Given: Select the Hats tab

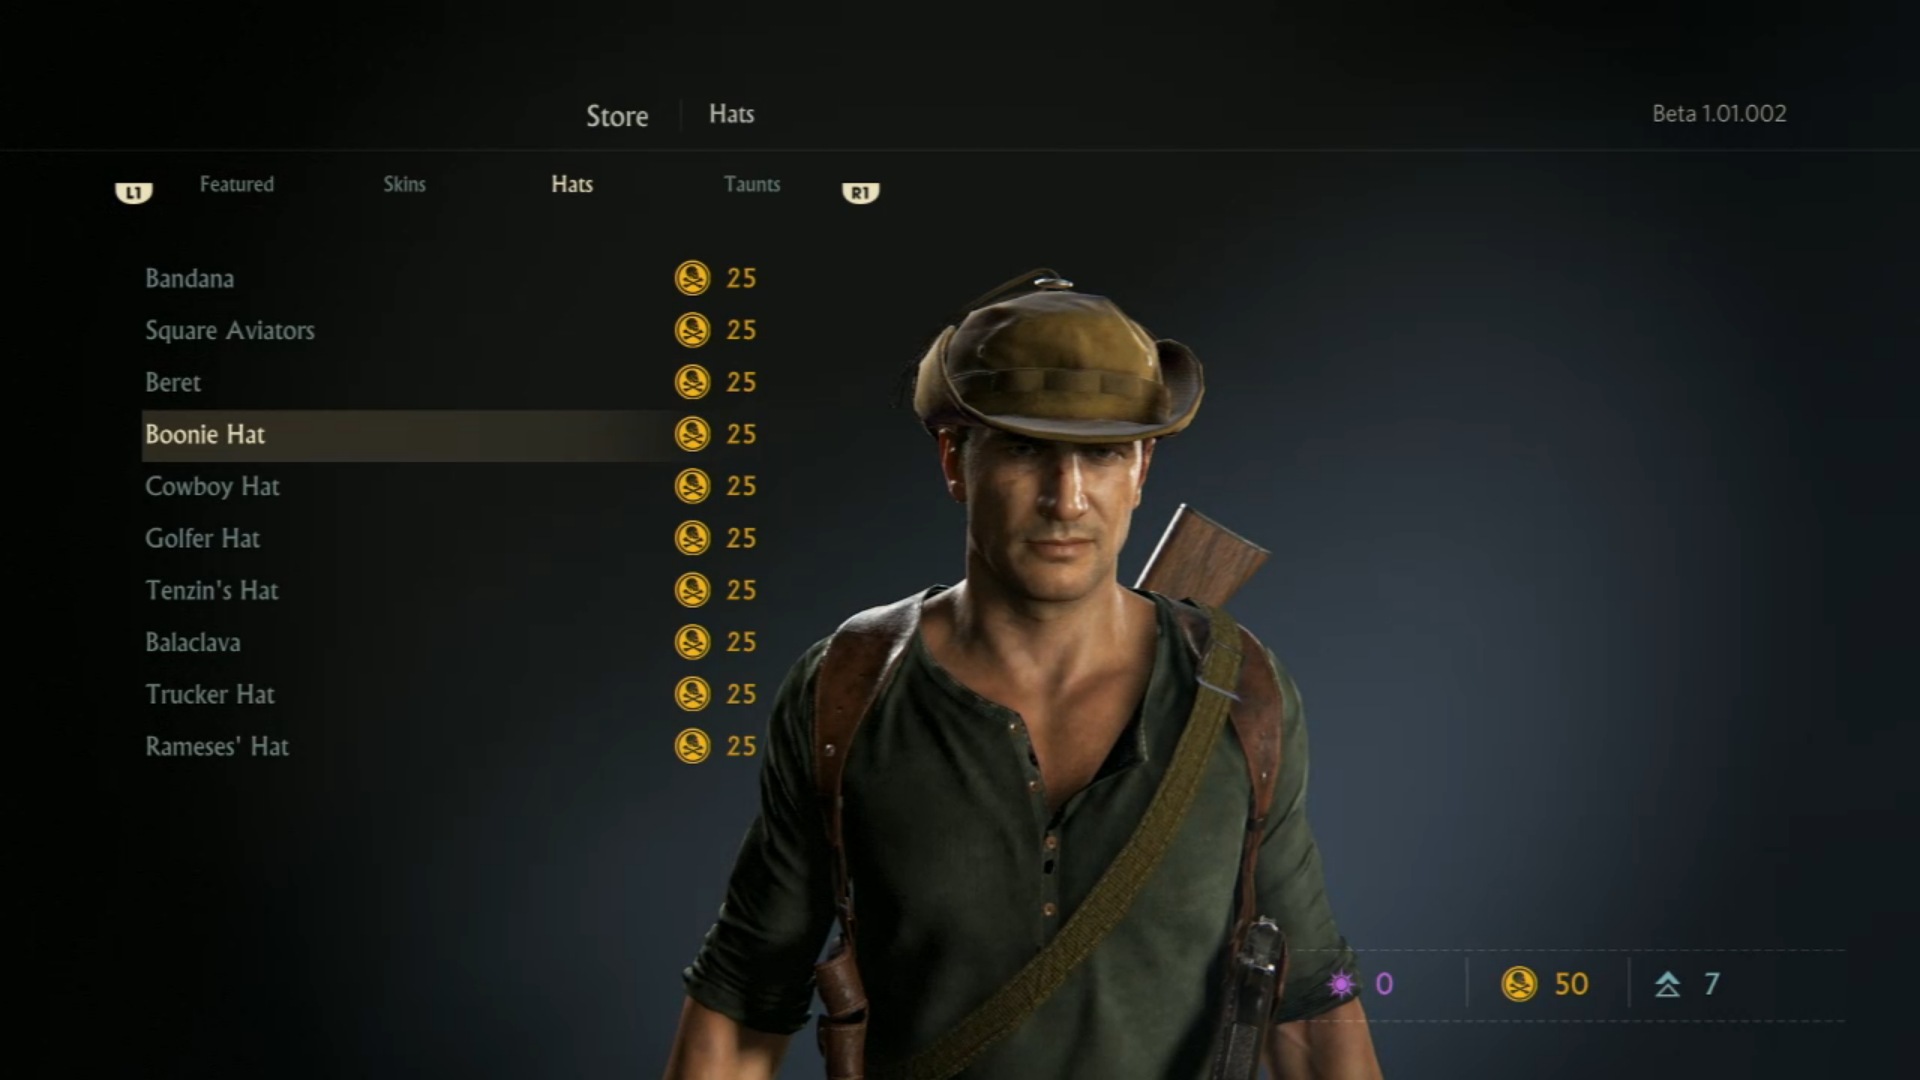Looking at the screenshot, I should [x=572, y=184].
